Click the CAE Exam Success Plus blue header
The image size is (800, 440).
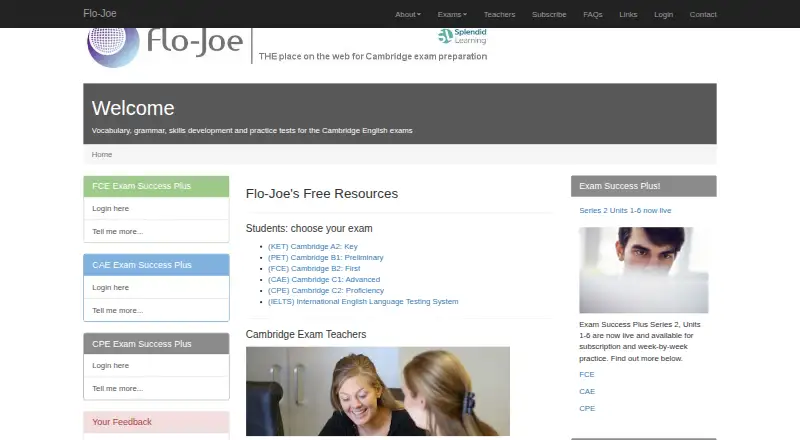pos(156,265)
